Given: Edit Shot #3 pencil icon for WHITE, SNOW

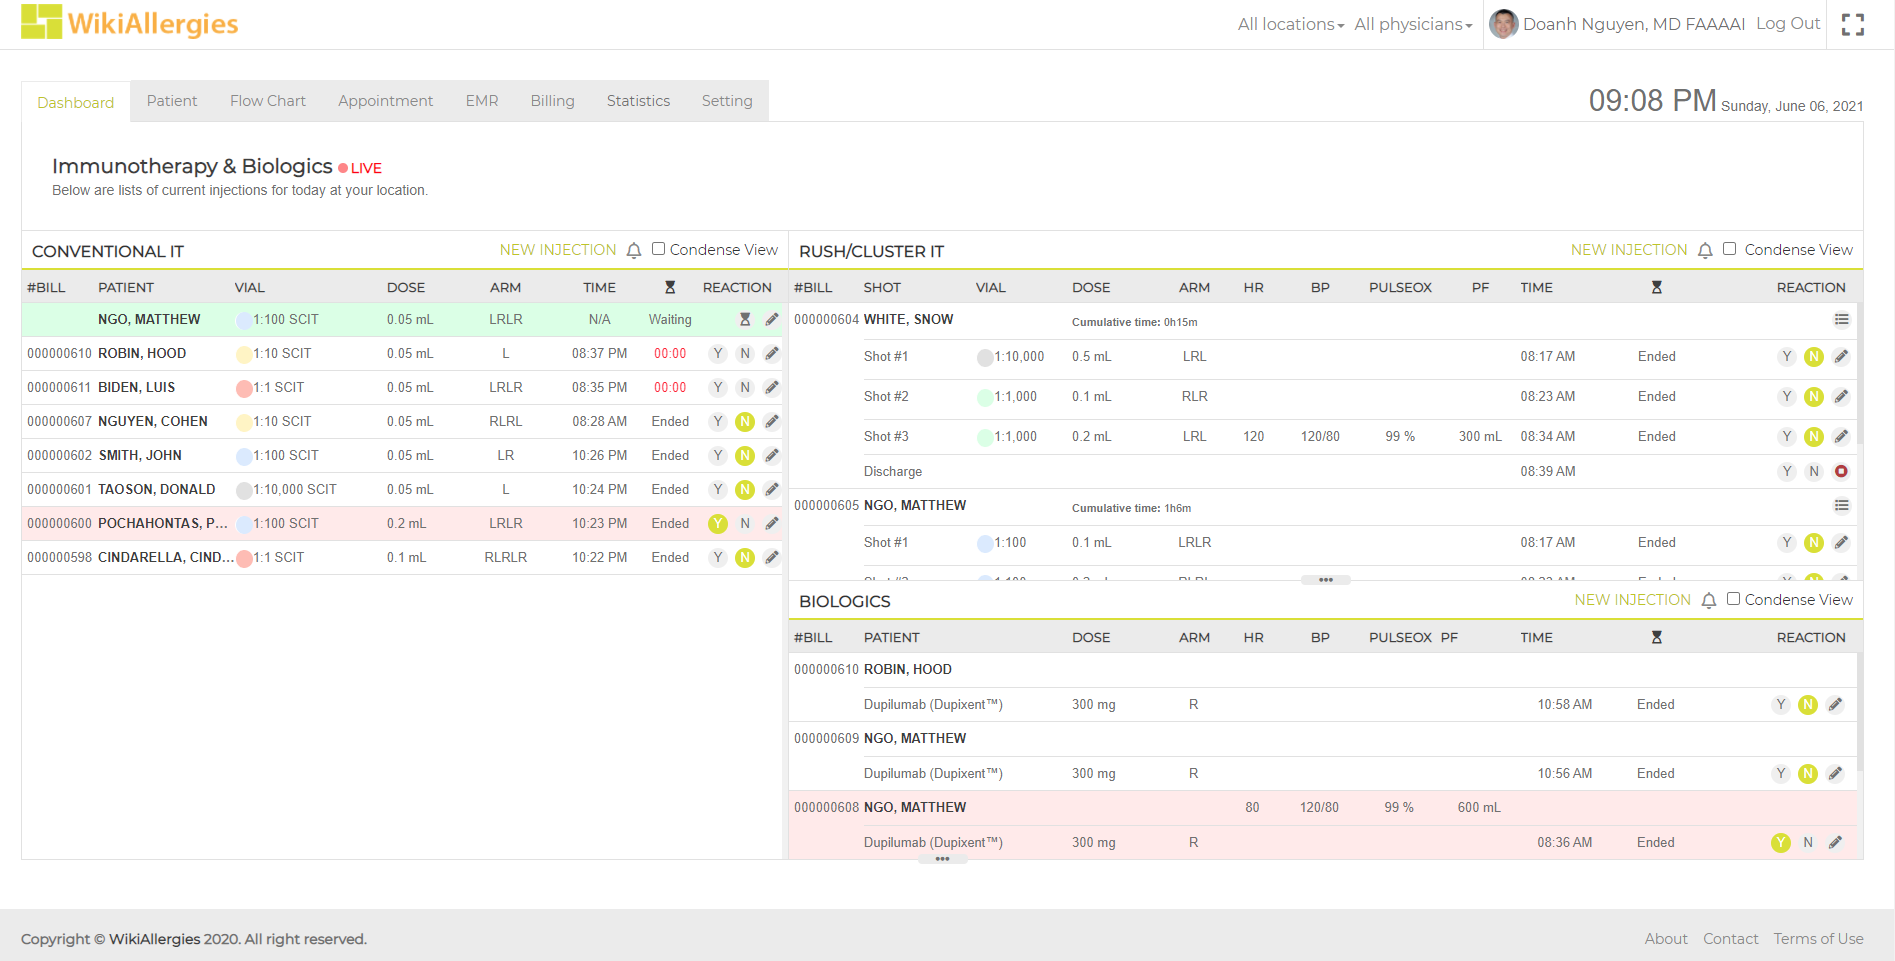Looking at the screenshot, I should [x=1841, y=437].
